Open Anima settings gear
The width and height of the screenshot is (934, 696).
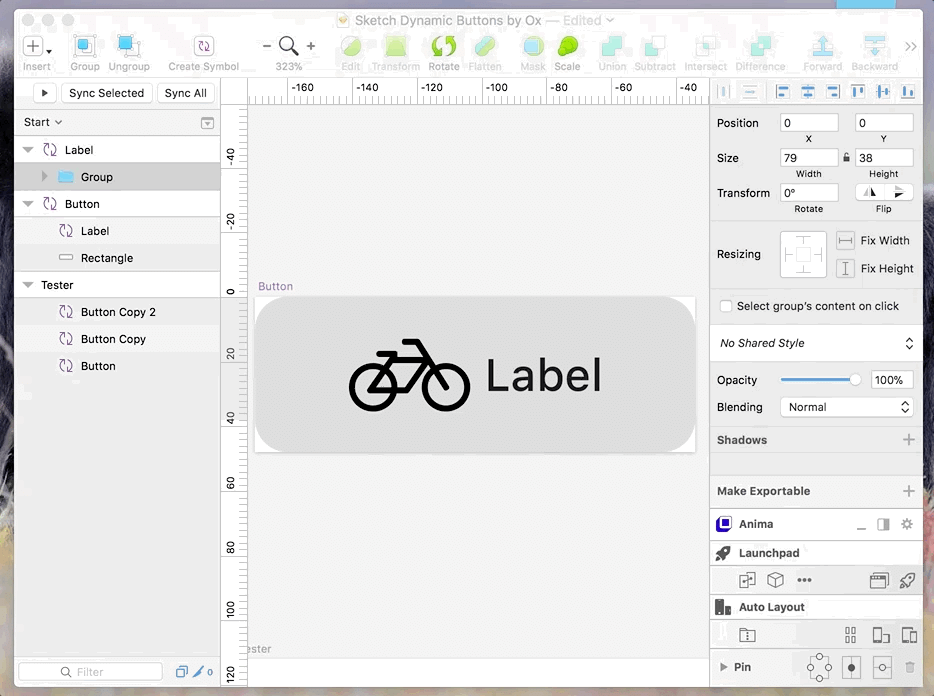[x=907, y=524]
